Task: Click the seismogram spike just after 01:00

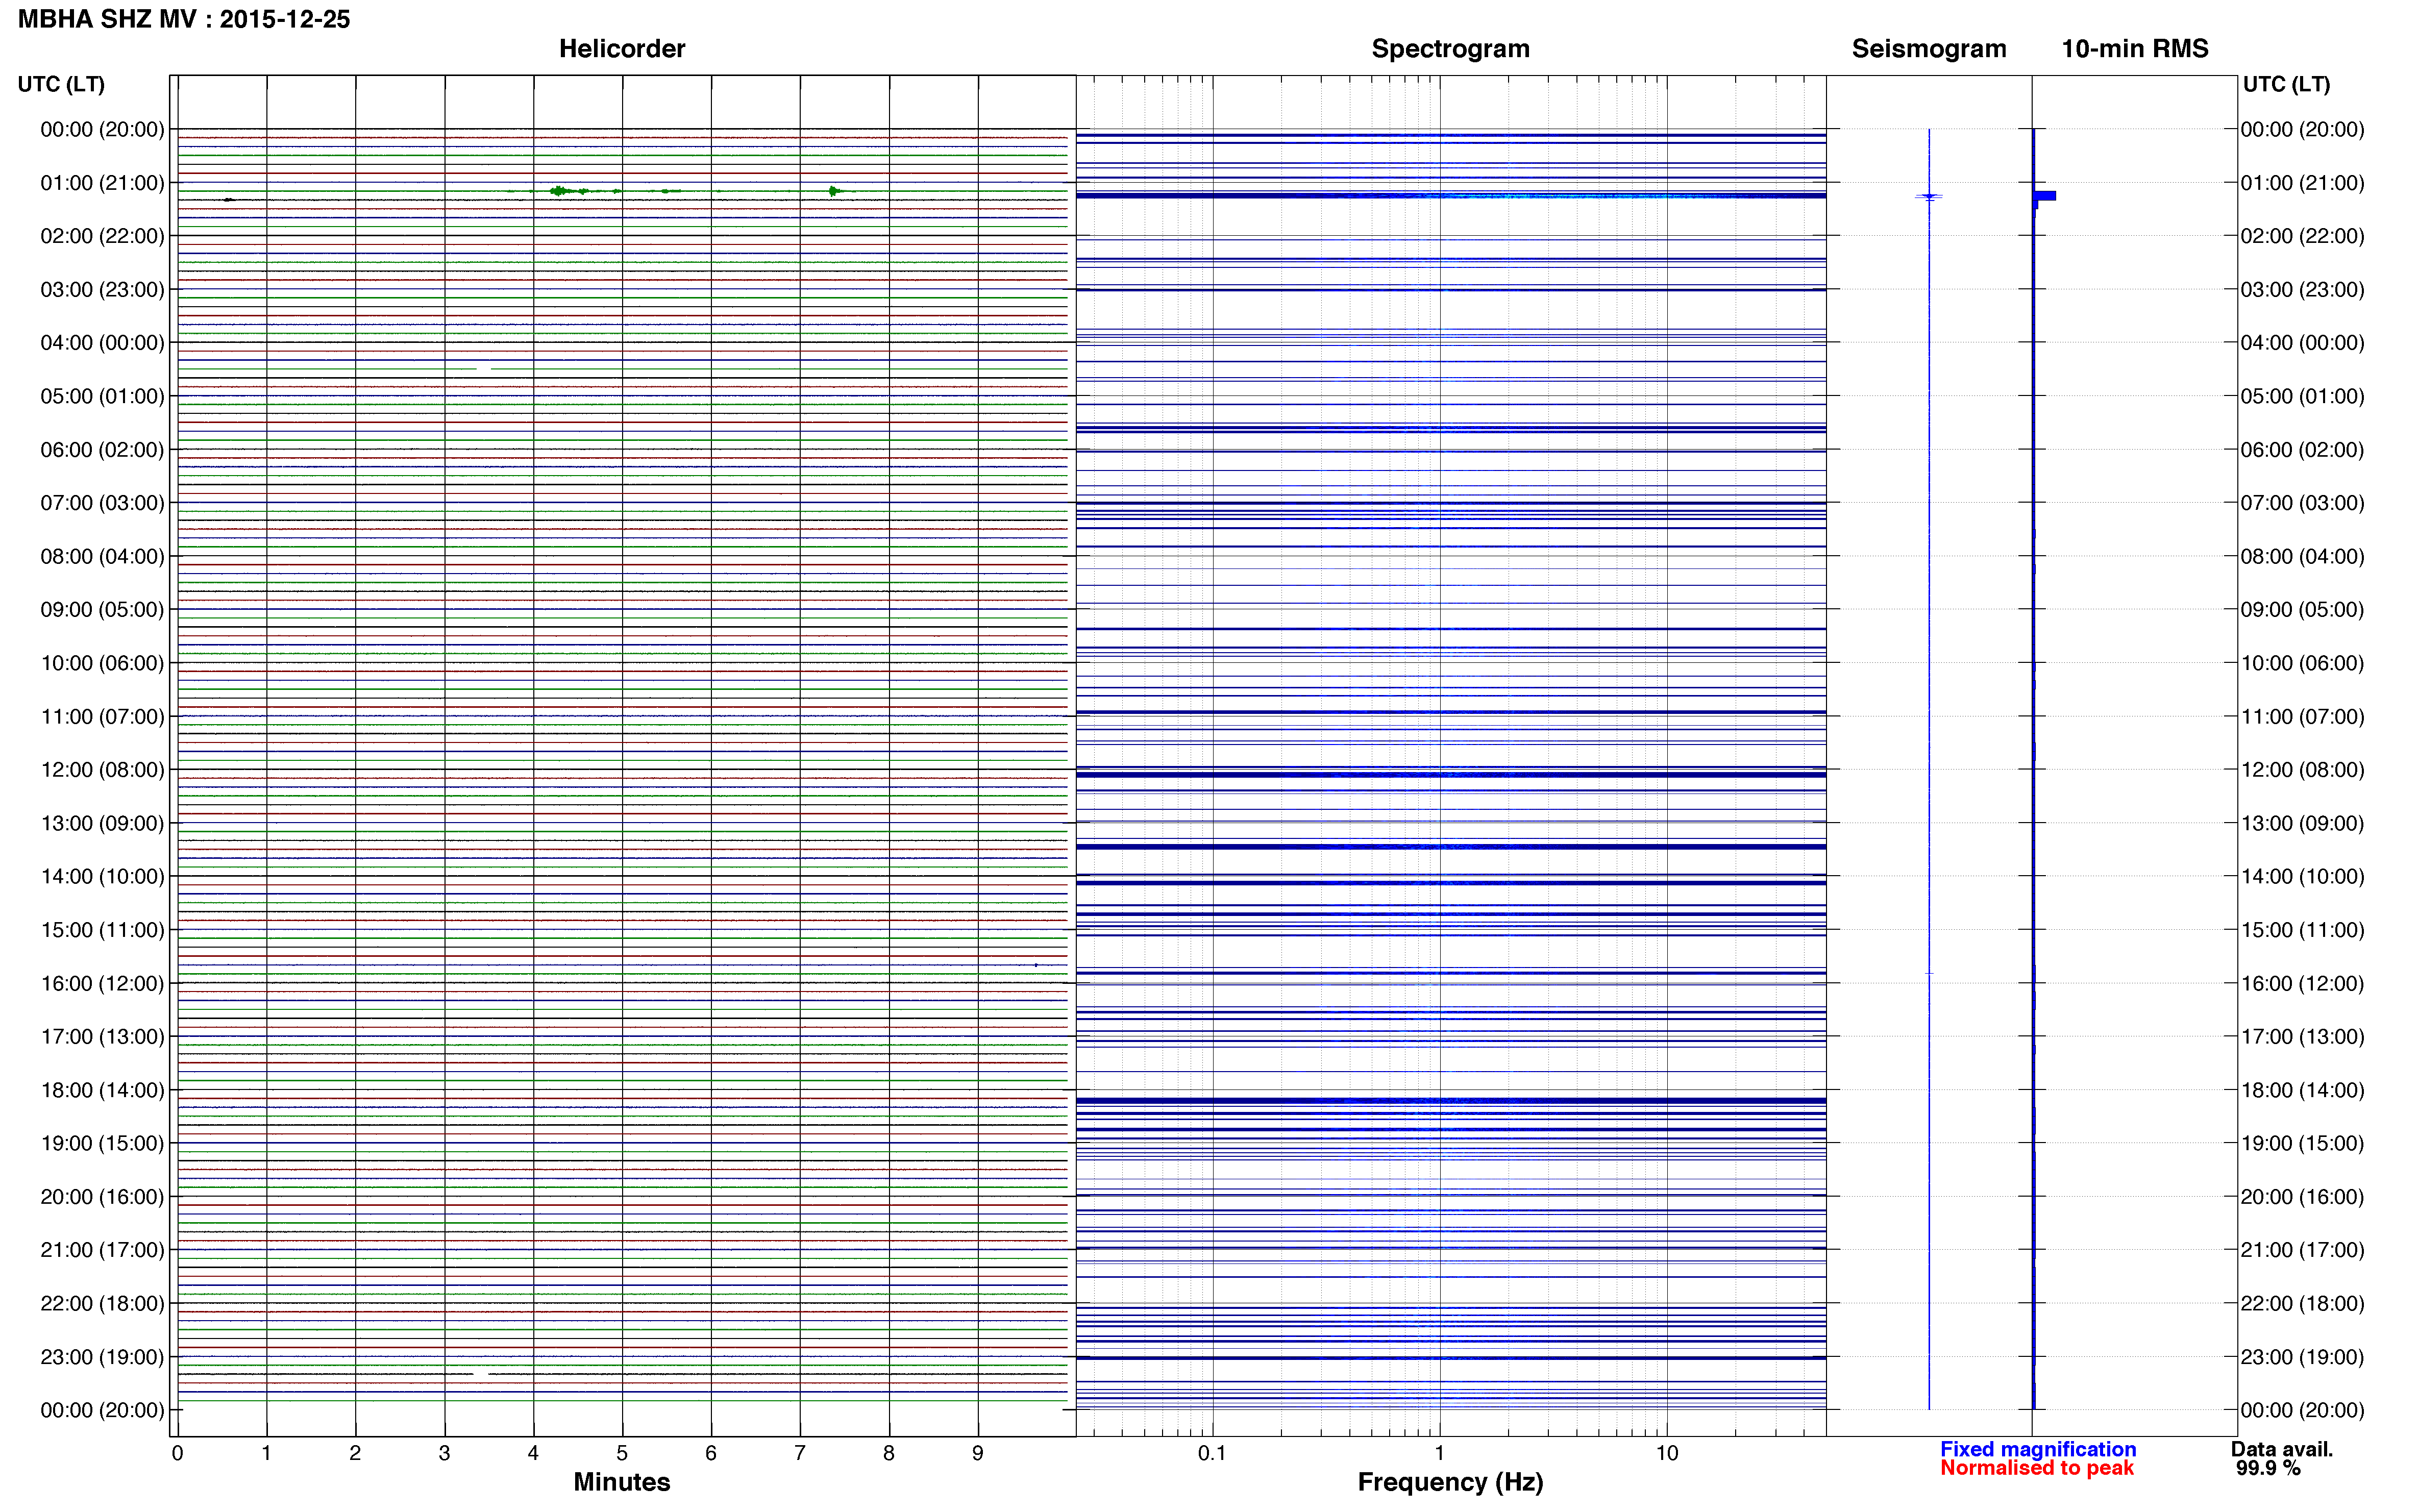Action: pos(1929,197)
